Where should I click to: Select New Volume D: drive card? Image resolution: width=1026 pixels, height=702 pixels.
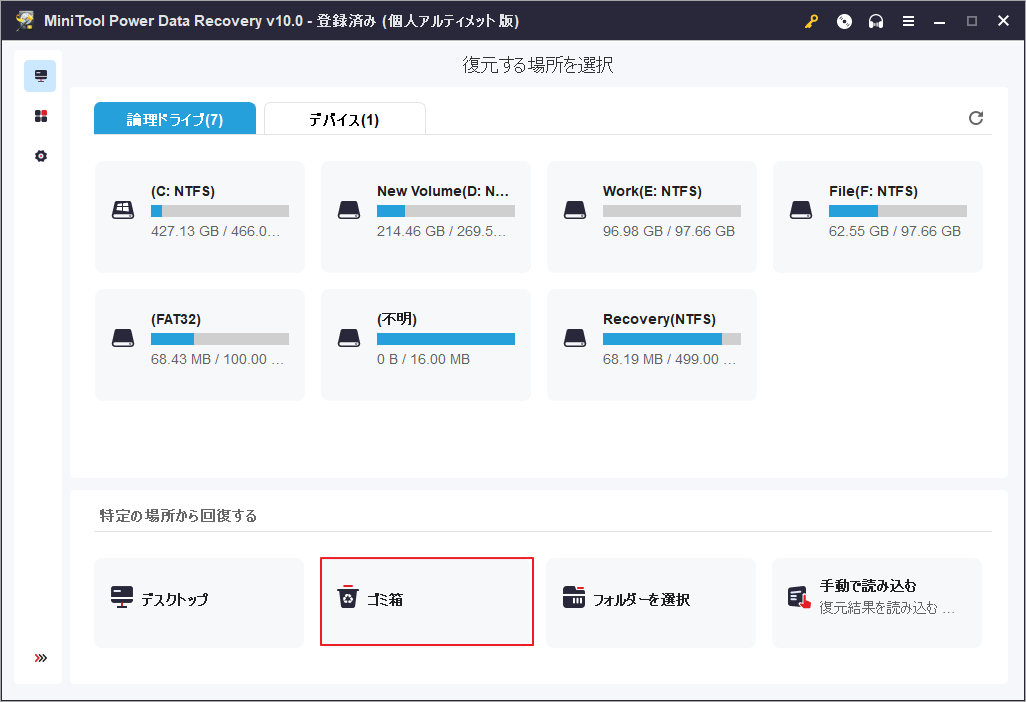pyautogui.click(x=426, y=216)
